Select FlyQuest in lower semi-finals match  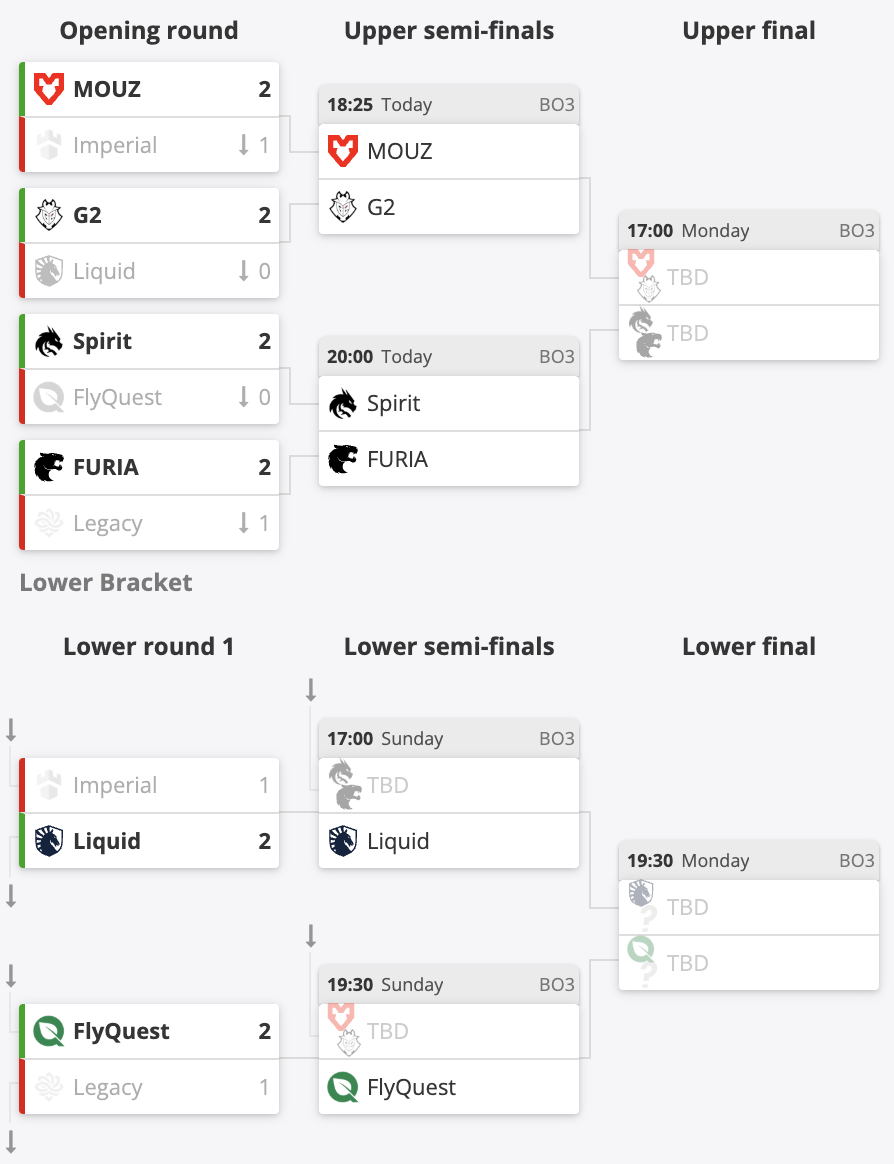coord(448,1087)
